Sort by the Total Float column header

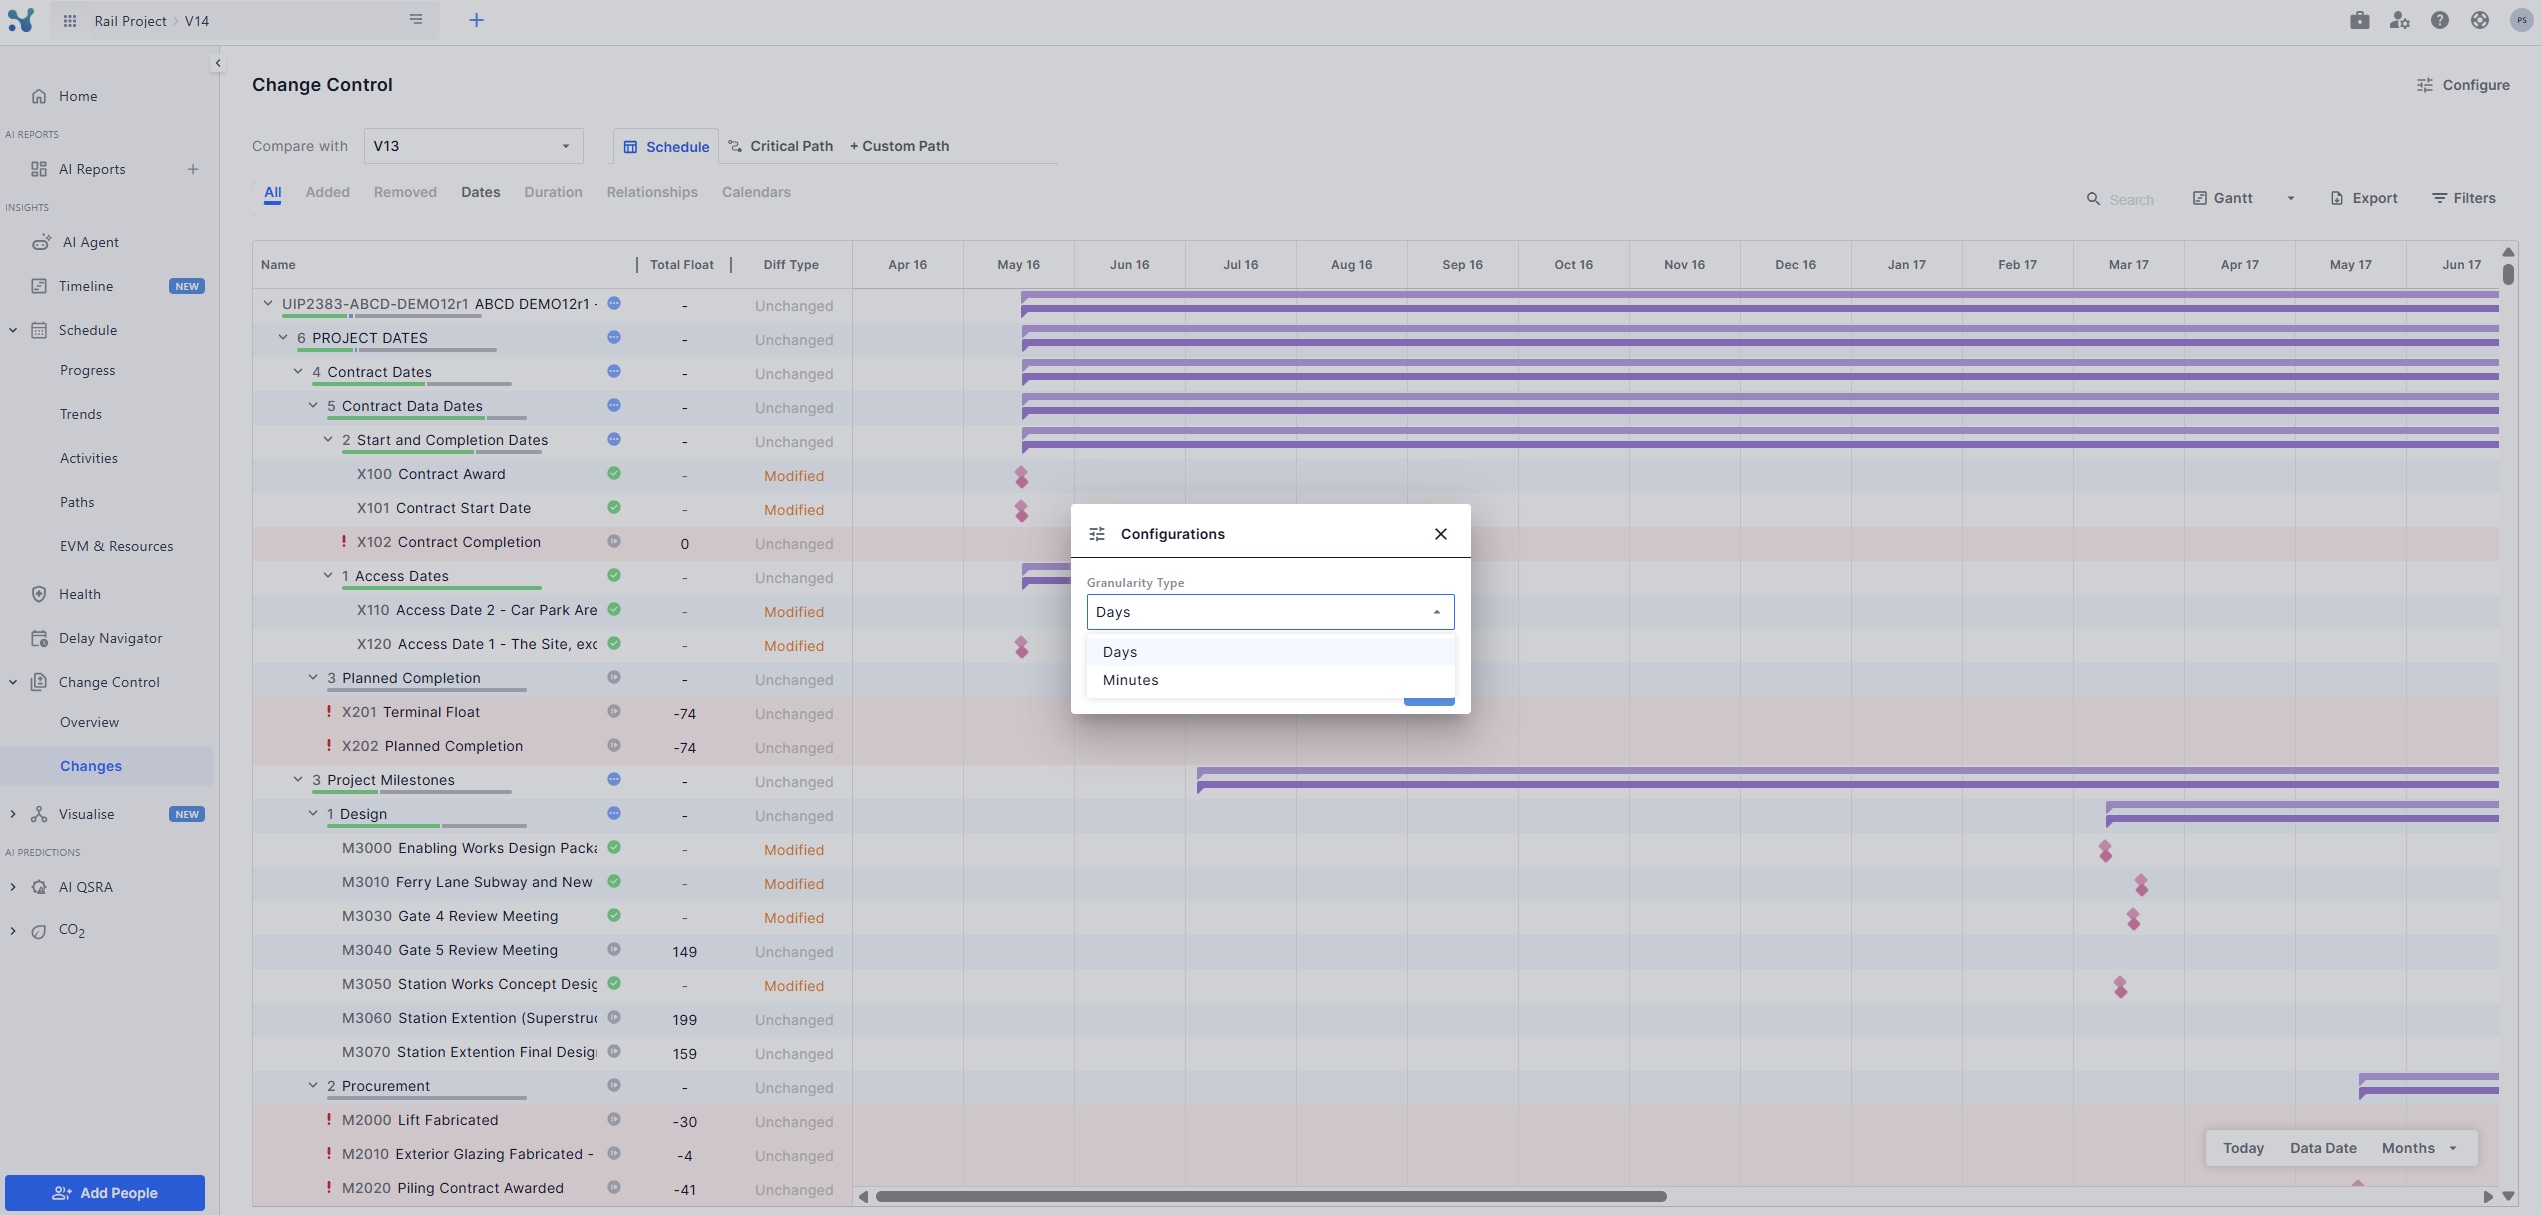tap(682, 265)
